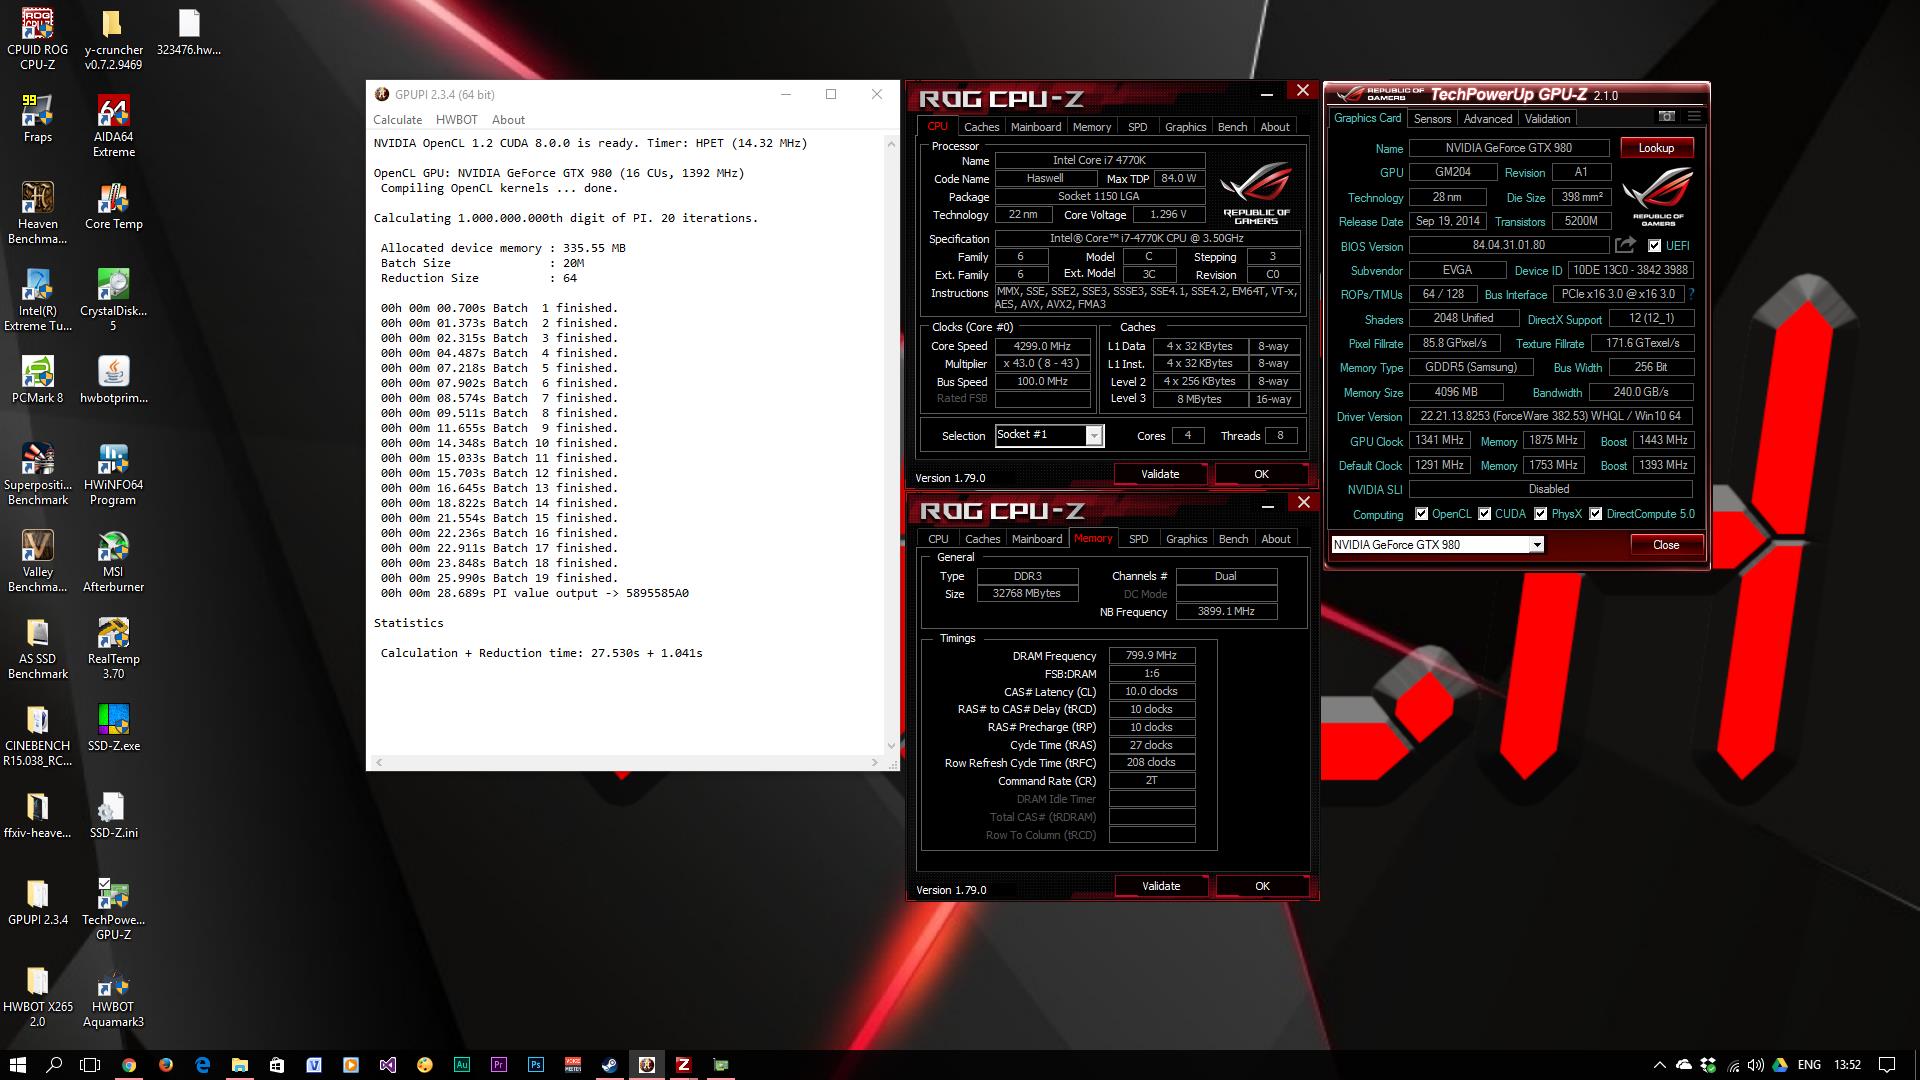Open the GPU-Z hamburger menu icon
Viewport: 1920px width, 1080px height.
tap(1693, 117)
